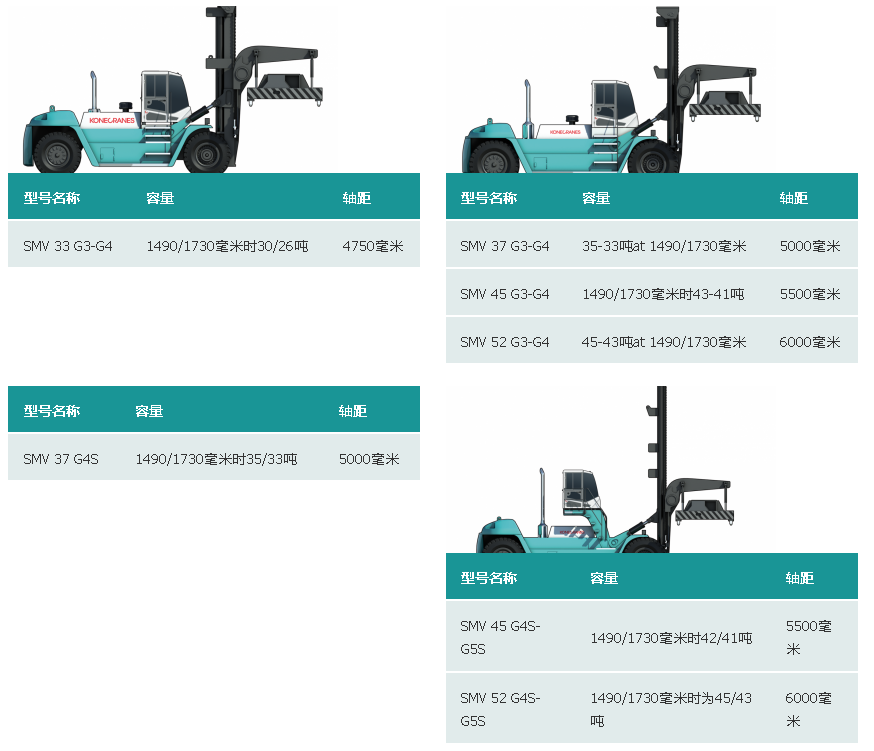Click 型号名称 header in the SMV 33 table
The height and width of the screenshot is (751, 874).
click(51, 198)
